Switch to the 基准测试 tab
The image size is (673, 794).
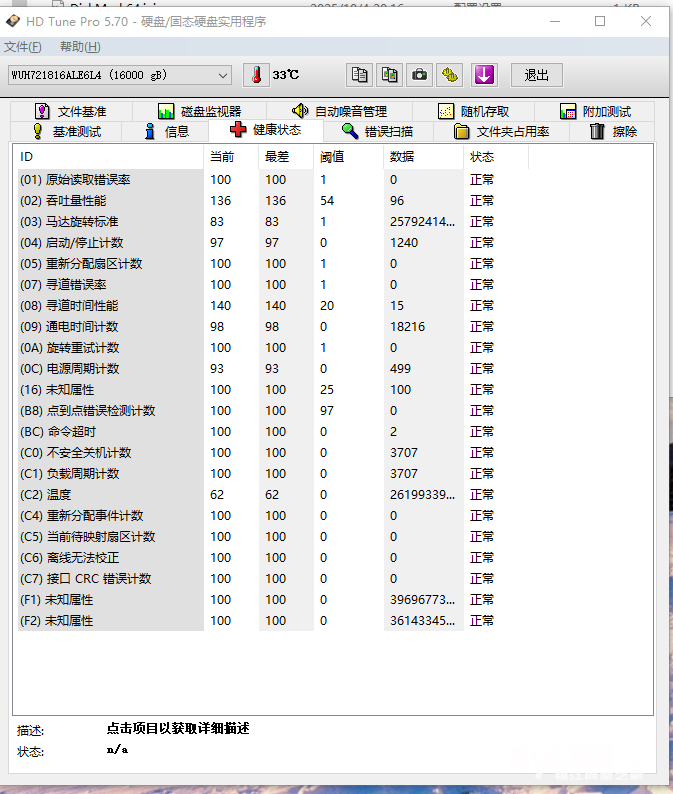click(x=66, y=131)
